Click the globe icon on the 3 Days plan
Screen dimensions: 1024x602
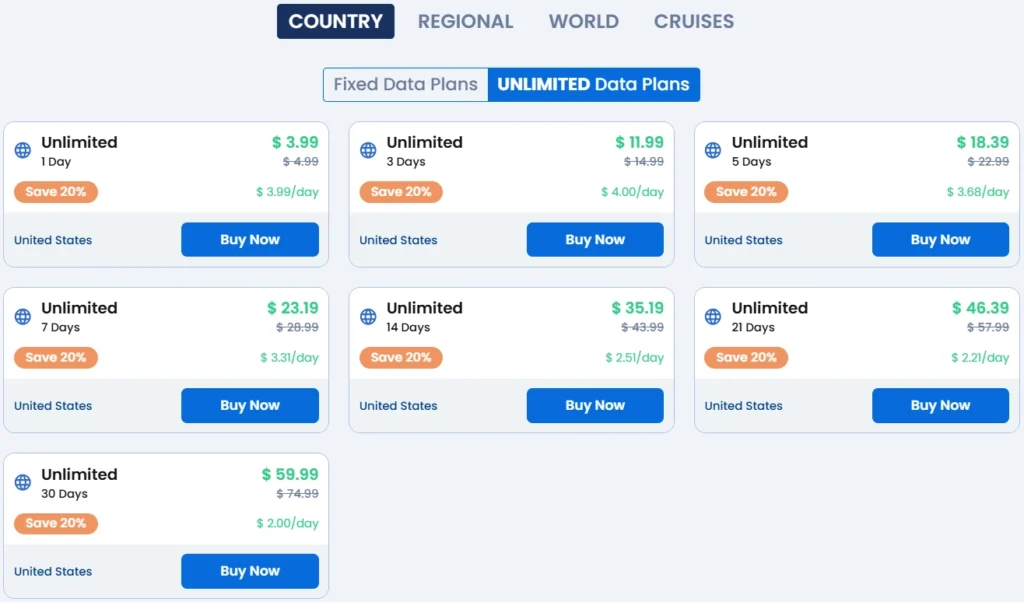click(367, 150)
